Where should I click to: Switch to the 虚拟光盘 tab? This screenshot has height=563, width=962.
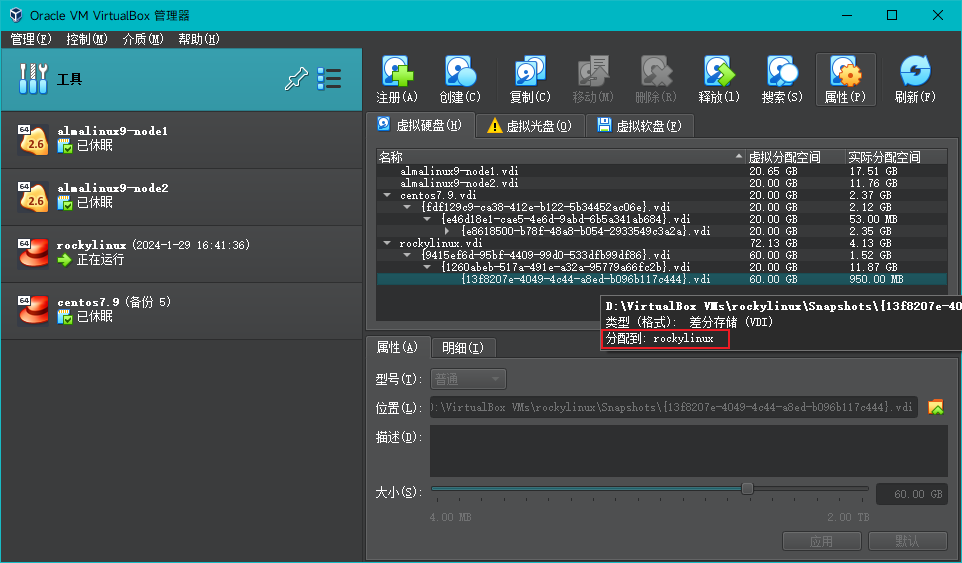pos(530,126)
